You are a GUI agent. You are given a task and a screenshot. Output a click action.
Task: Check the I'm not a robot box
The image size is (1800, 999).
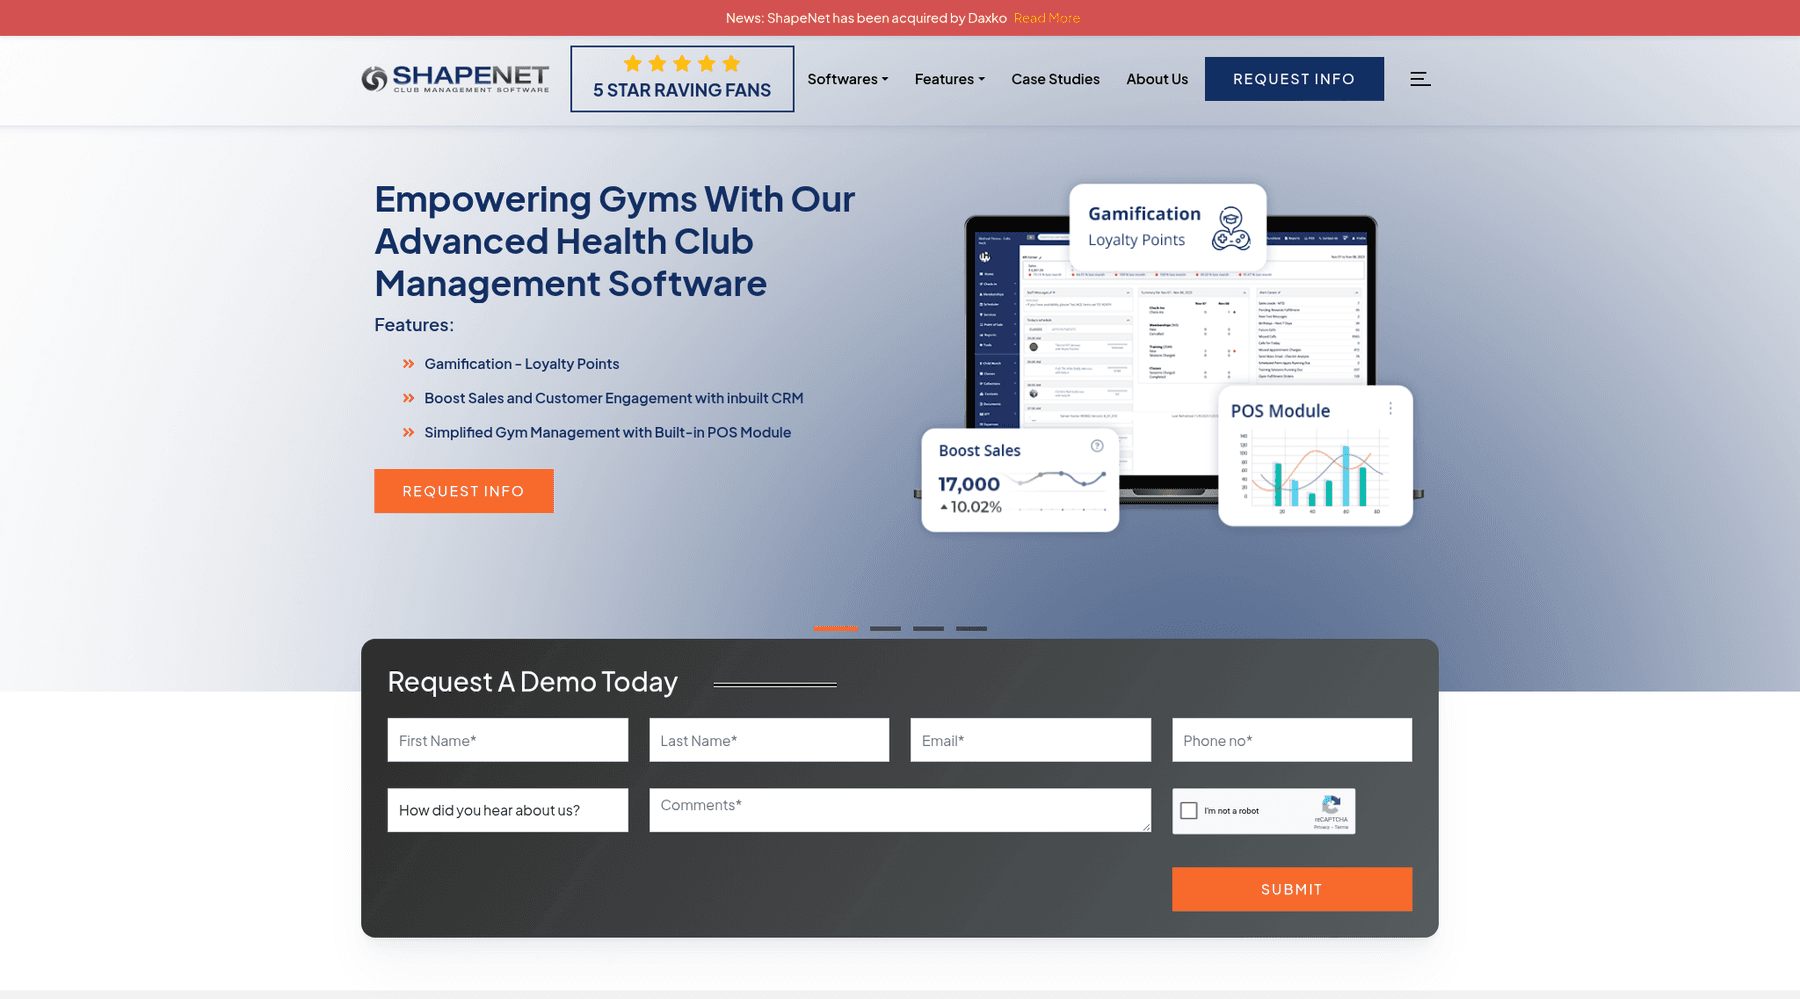point(1189,811)
